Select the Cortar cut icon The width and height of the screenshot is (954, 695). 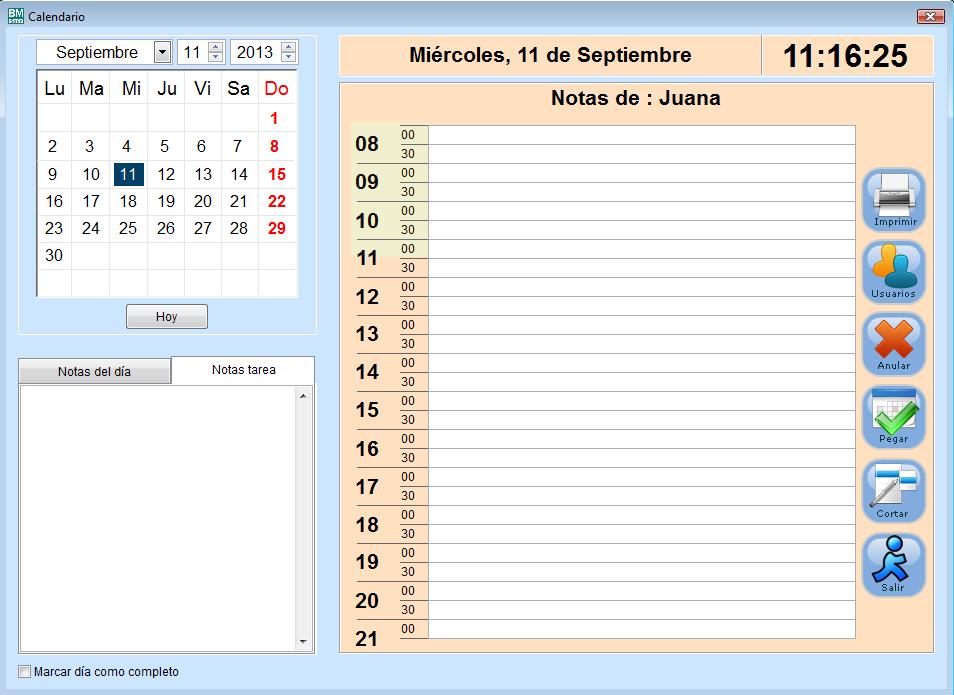coord(894,490)
